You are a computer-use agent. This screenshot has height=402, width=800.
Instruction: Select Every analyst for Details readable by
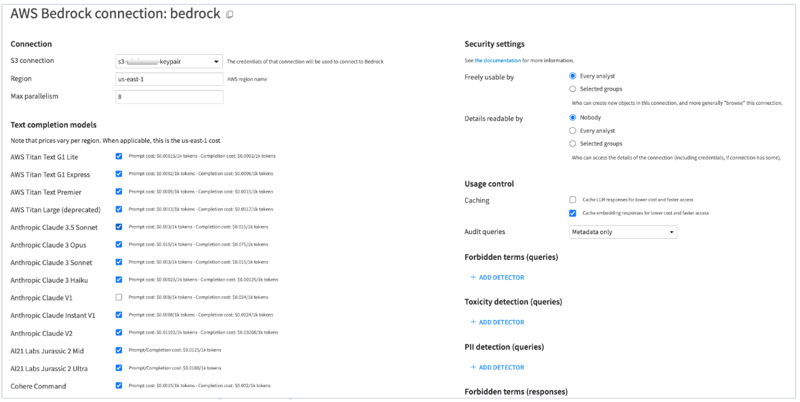coord(572,131)
